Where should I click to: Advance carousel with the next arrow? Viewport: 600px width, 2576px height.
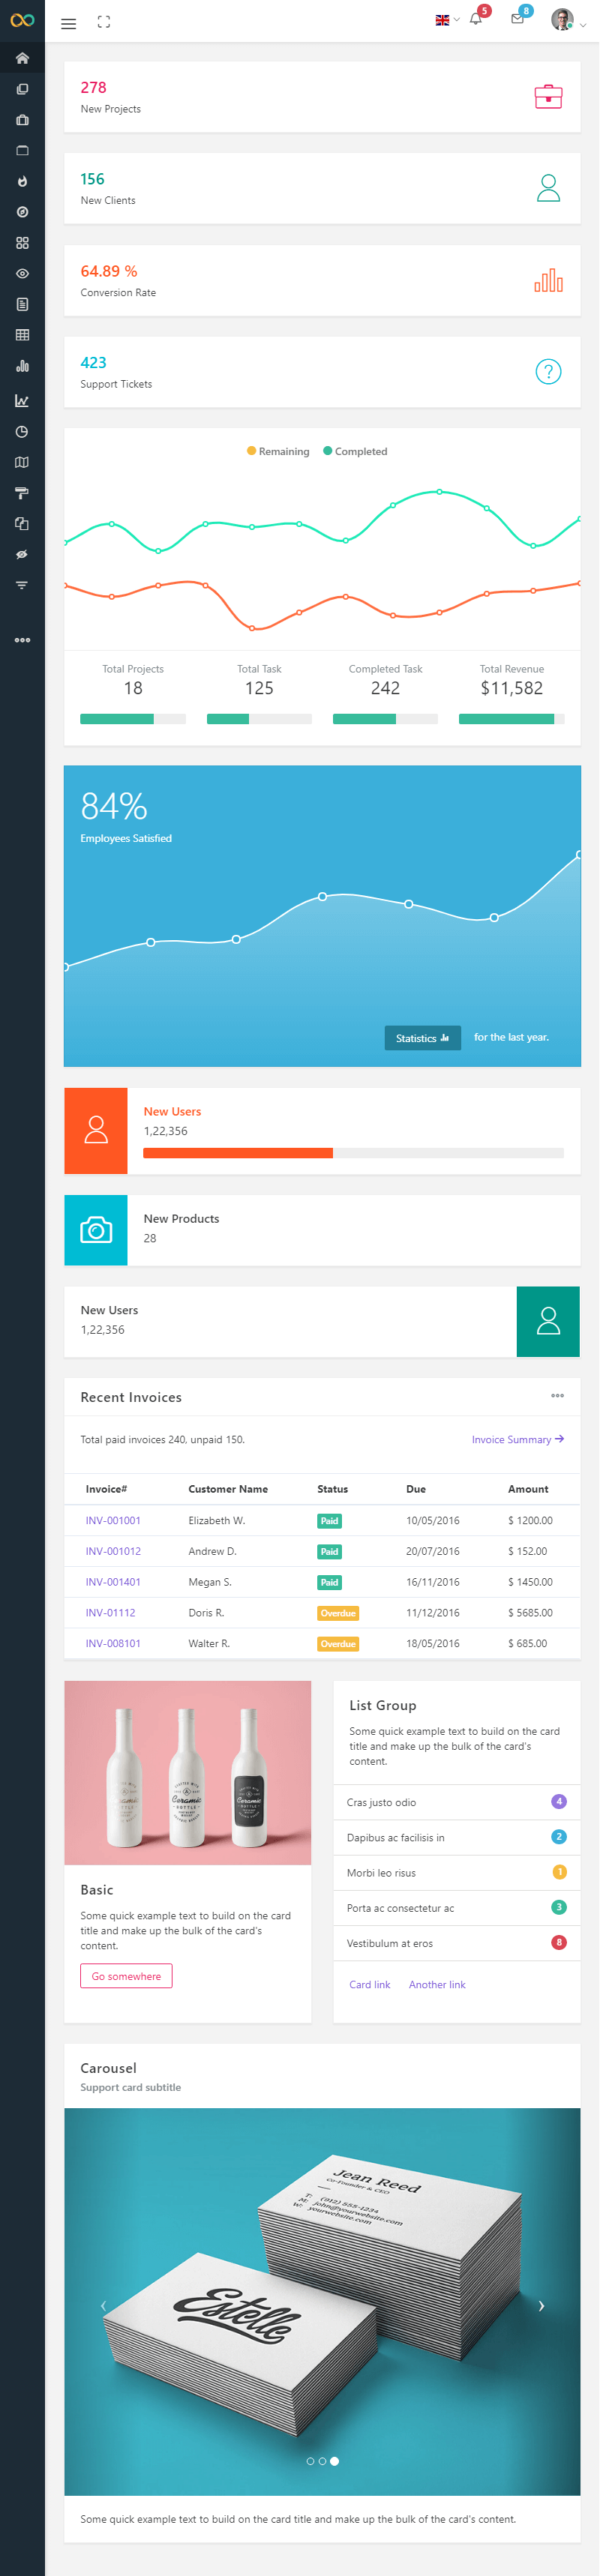[541, 2306]
